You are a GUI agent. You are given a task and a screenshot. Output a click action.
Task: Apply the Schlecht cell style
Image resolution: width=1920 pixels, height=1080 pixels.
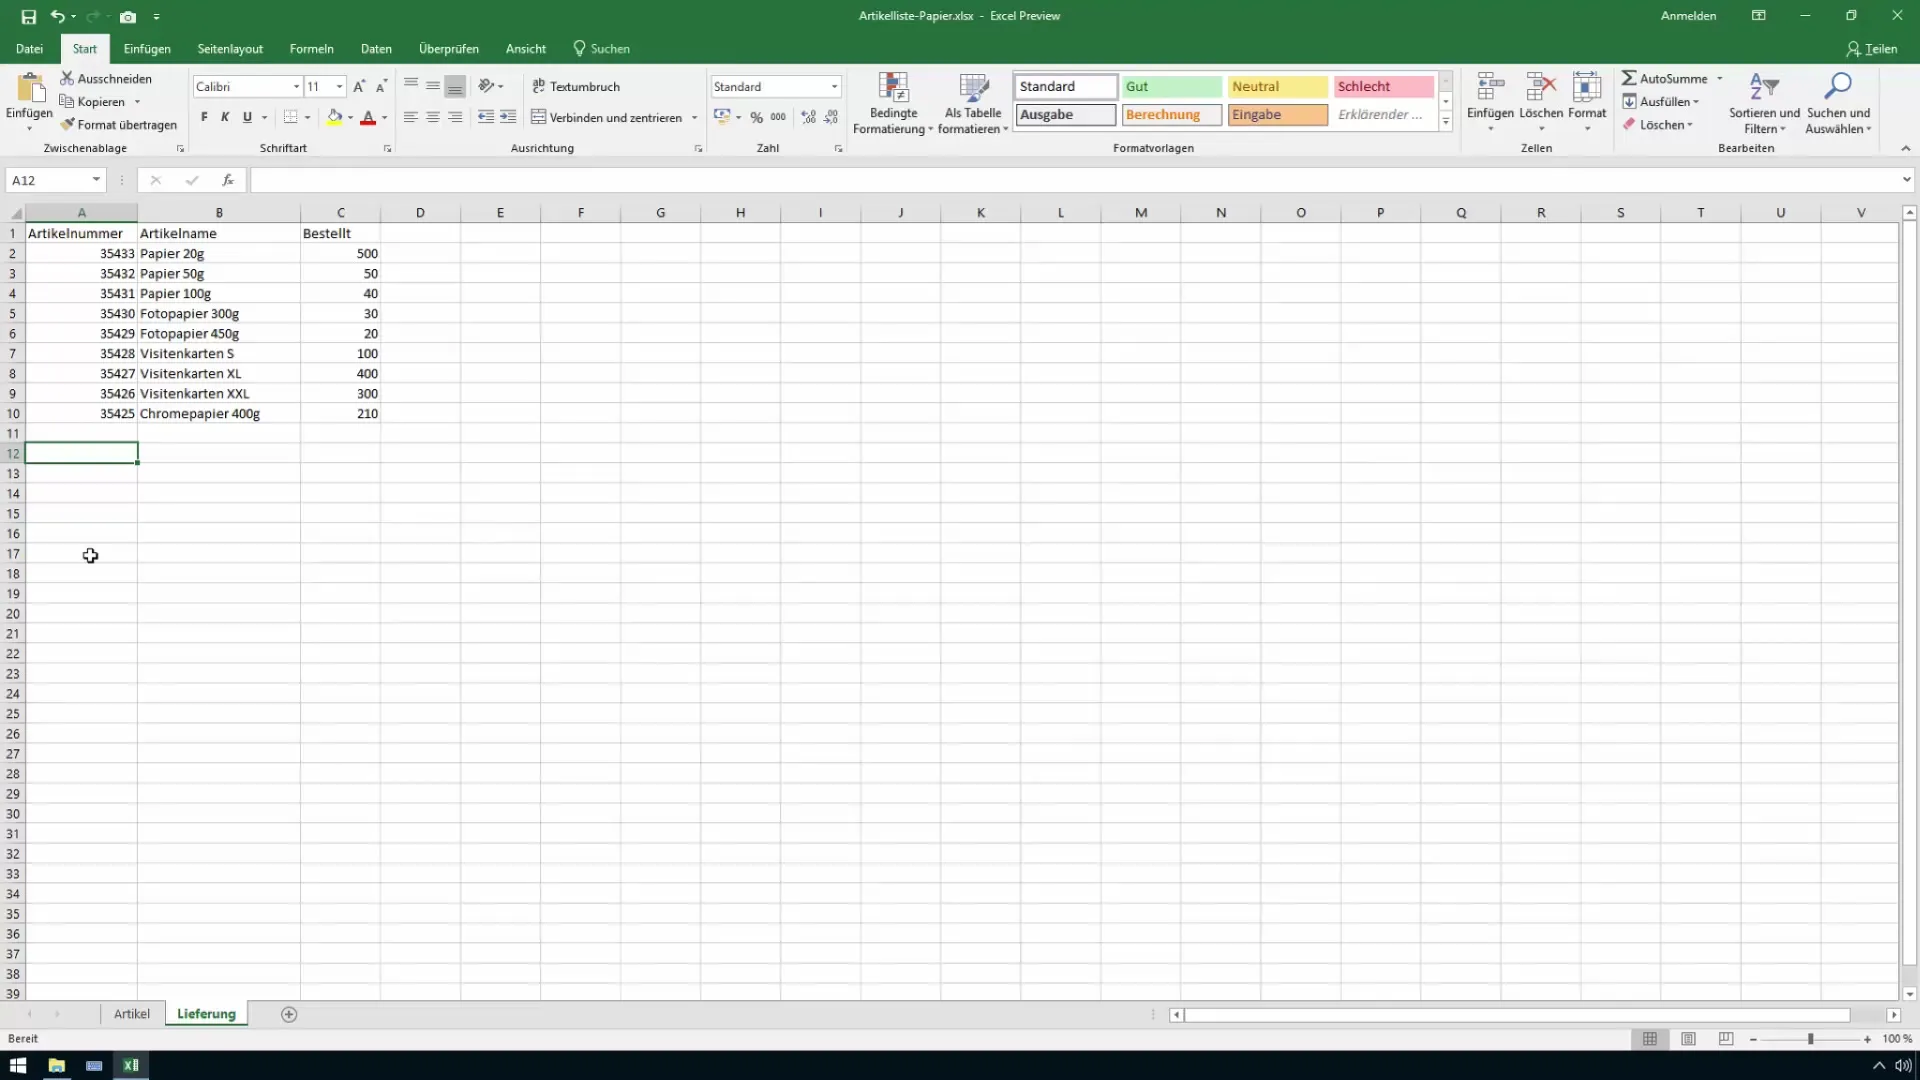click(1383, 87)
